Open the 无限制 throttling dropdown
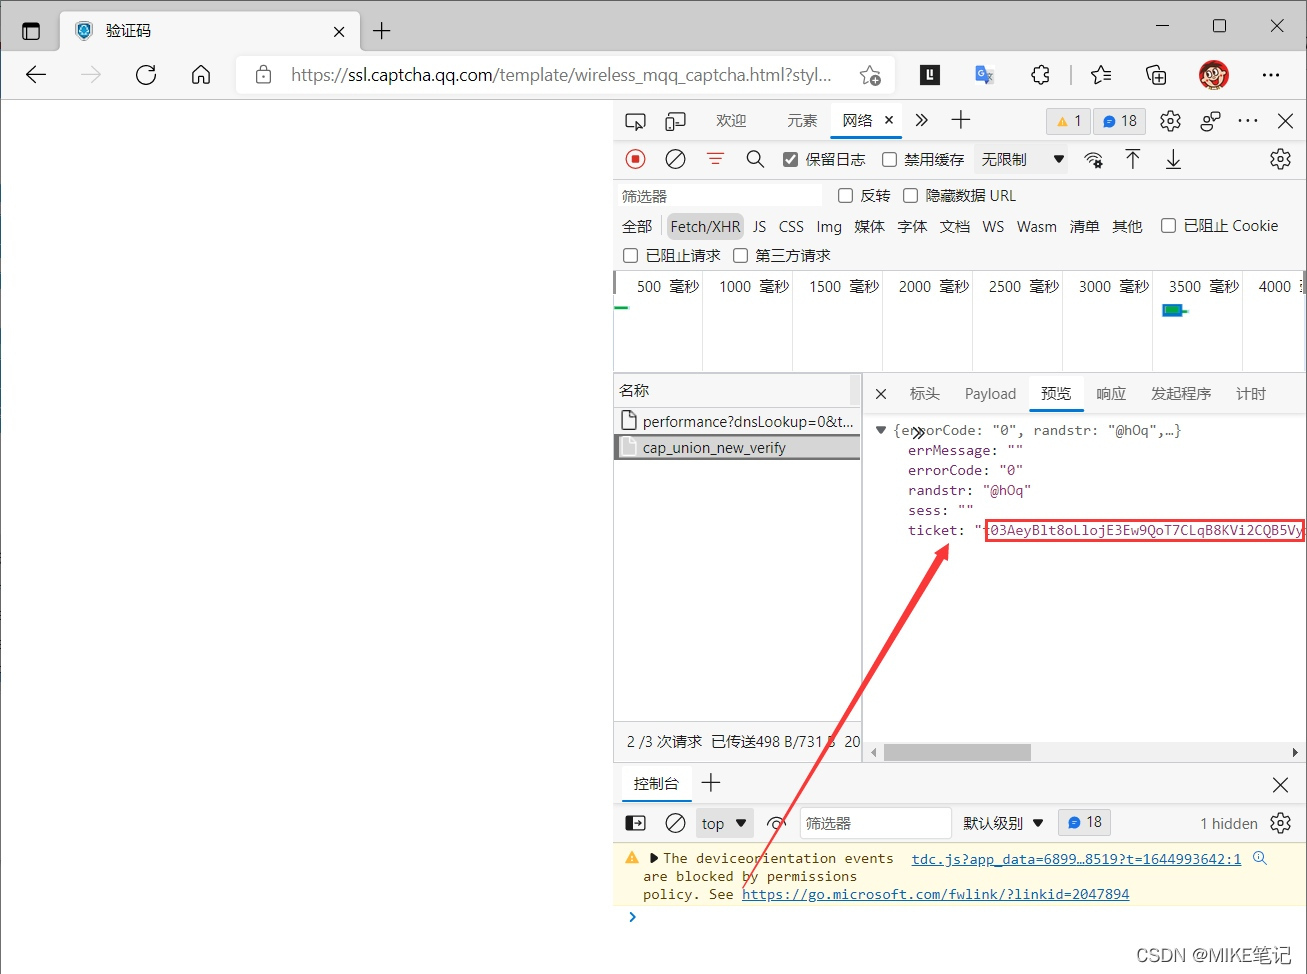Image resolution: width=1307 pixels, height=974 pixels. pos(1022,159)
